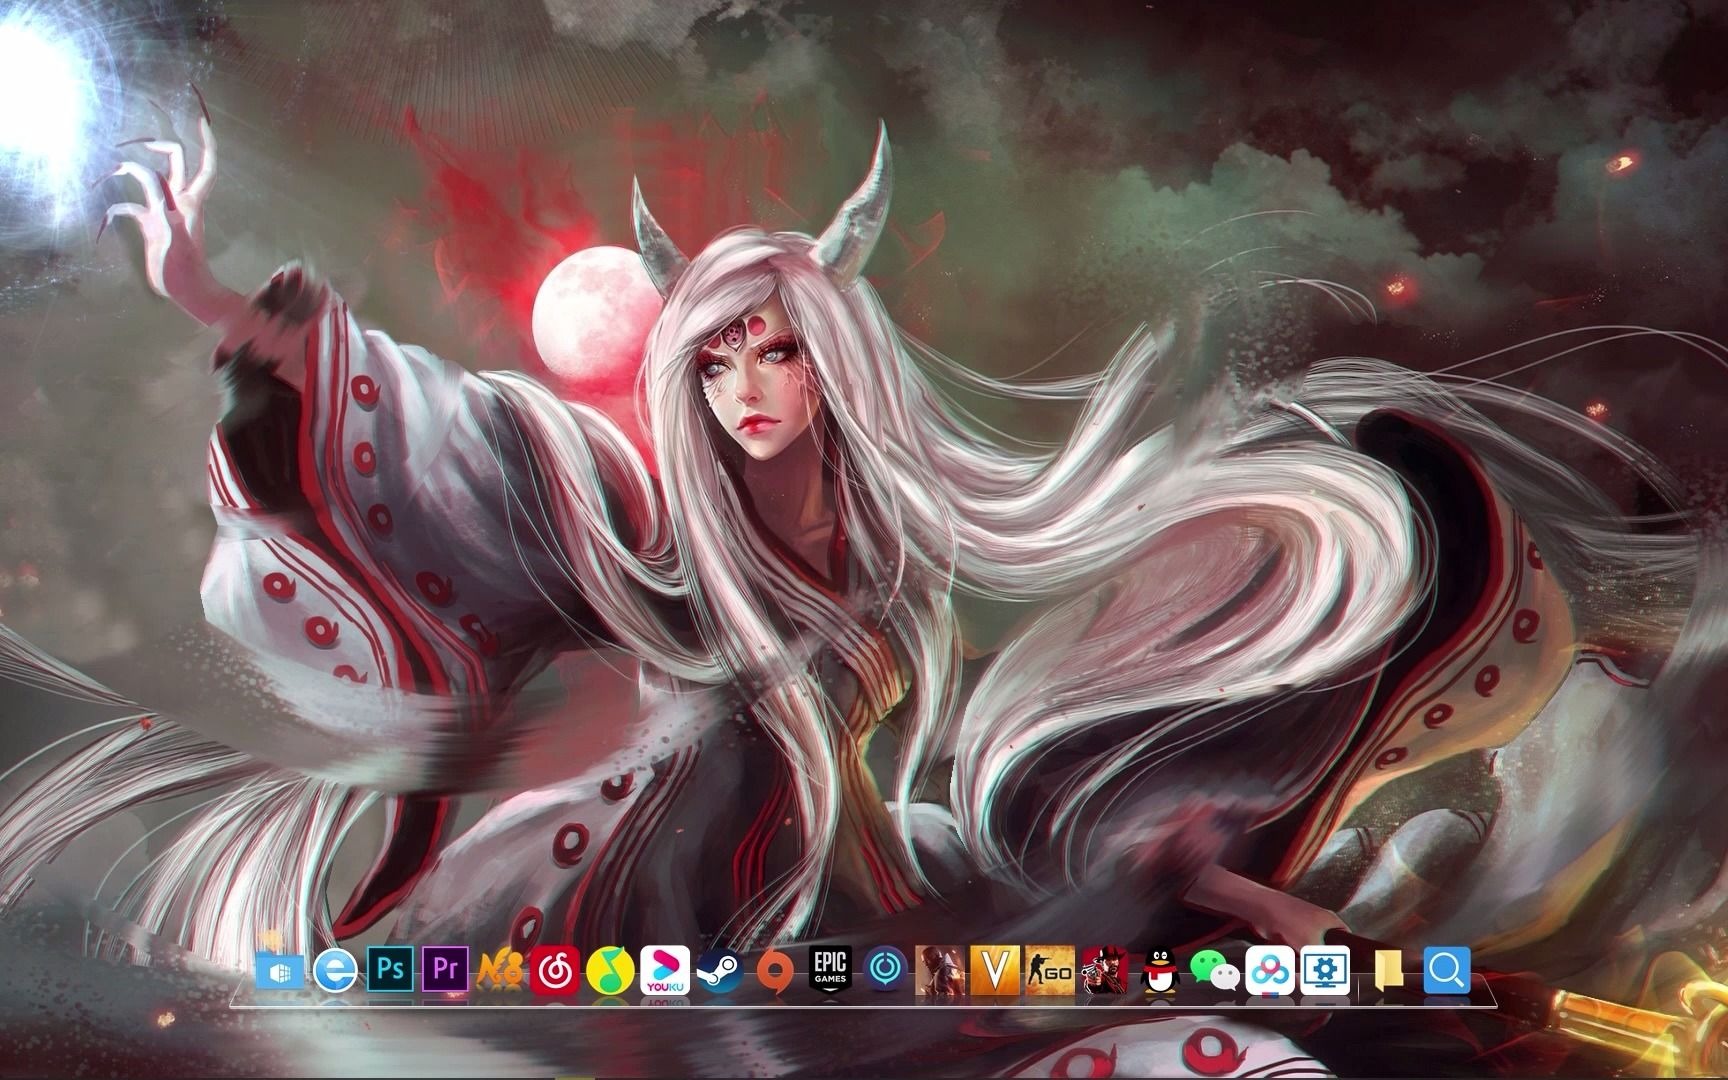The image size is (1728, 1080).
Task: Open the Epic Games launcher
Action: click(830, 970)
